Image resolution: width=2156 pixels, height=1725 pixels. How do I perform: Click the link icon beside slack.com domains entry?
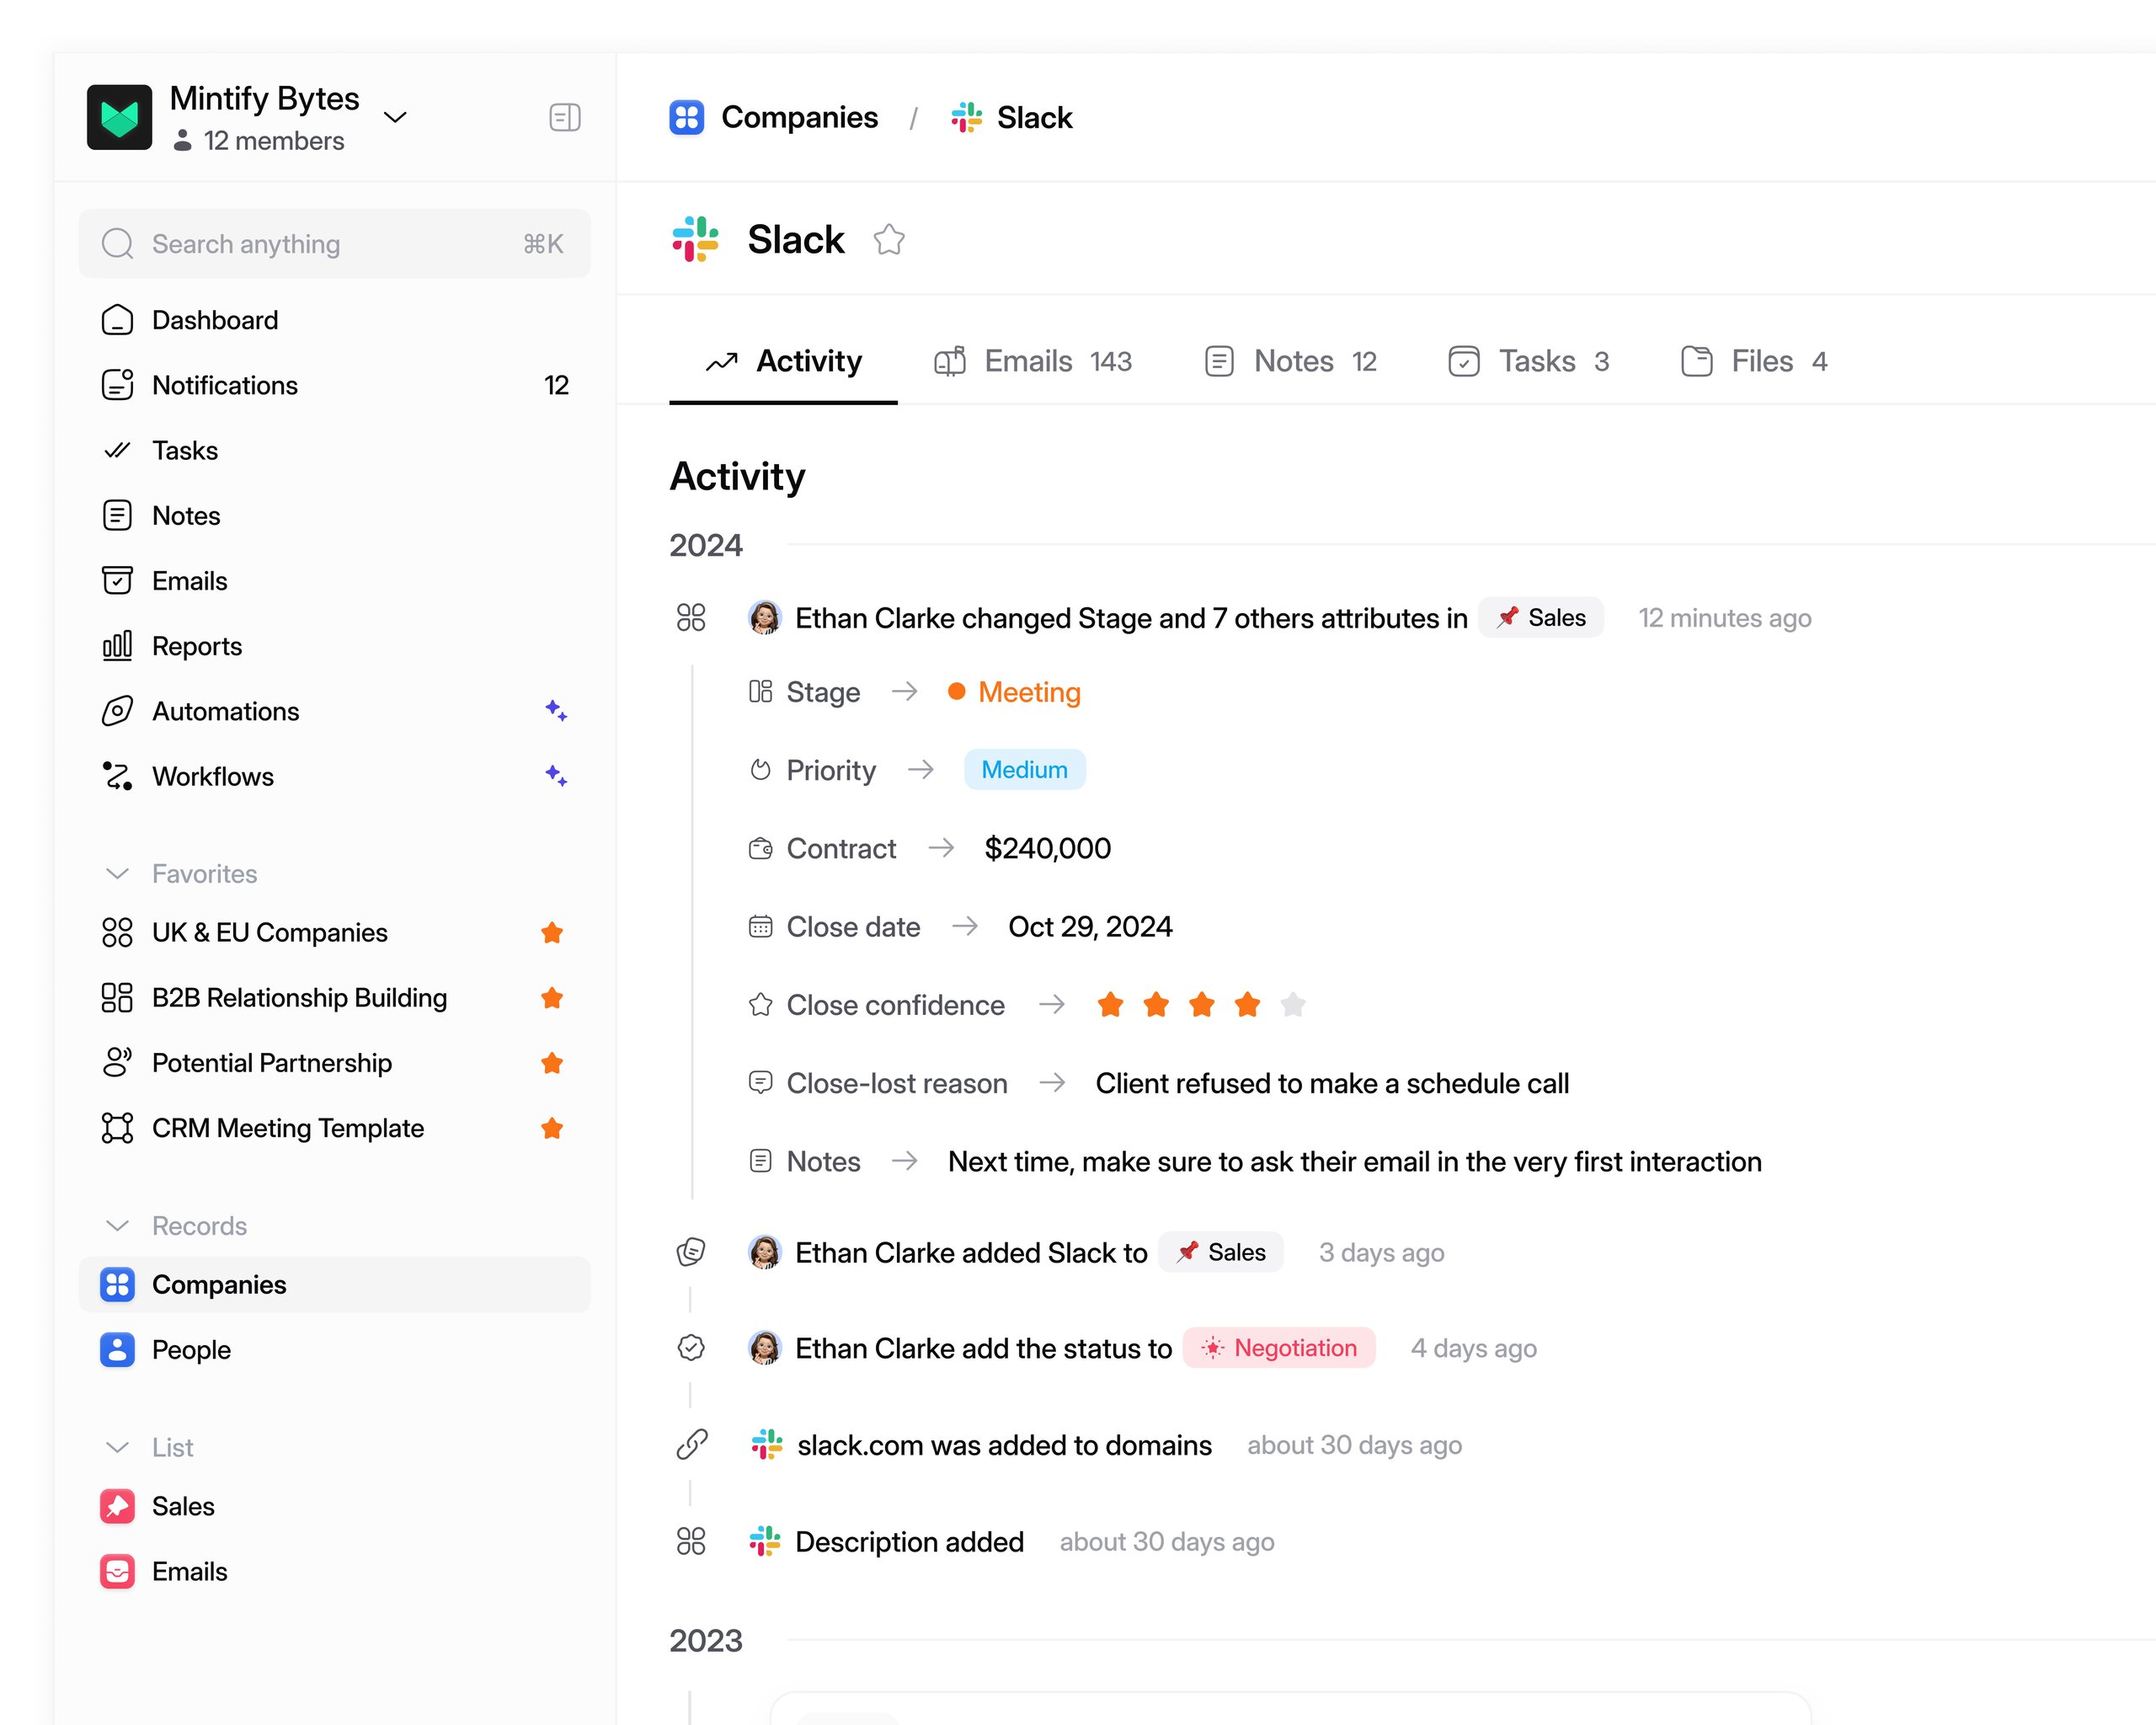(691, 1445)
